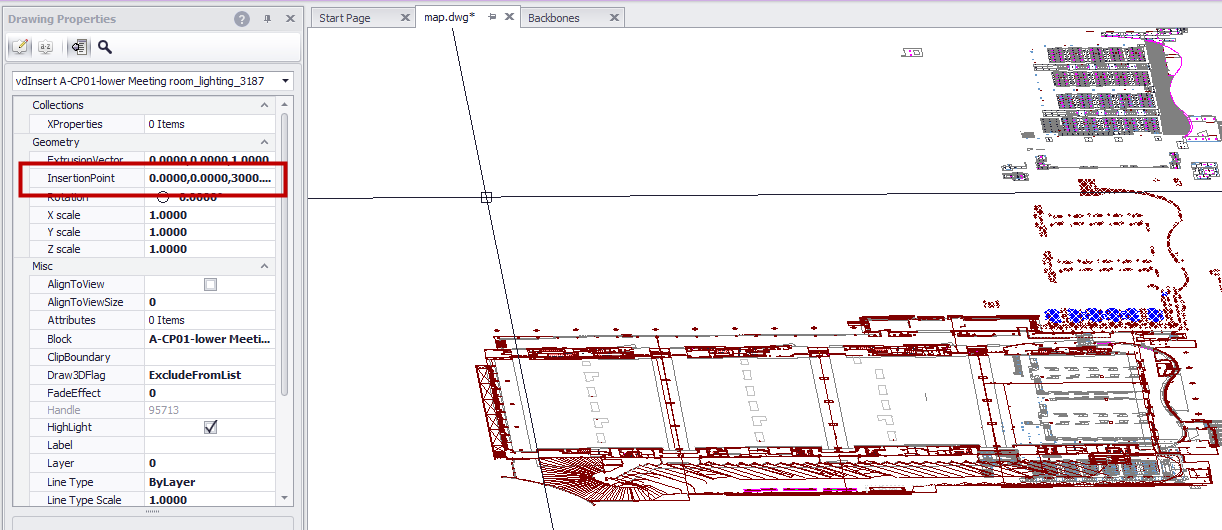Image resolution: width=1222 pixels, height=530 pixels.
Task: Click the categorized view icon in Drawing Properties toolbar
Action: point(19,47)
